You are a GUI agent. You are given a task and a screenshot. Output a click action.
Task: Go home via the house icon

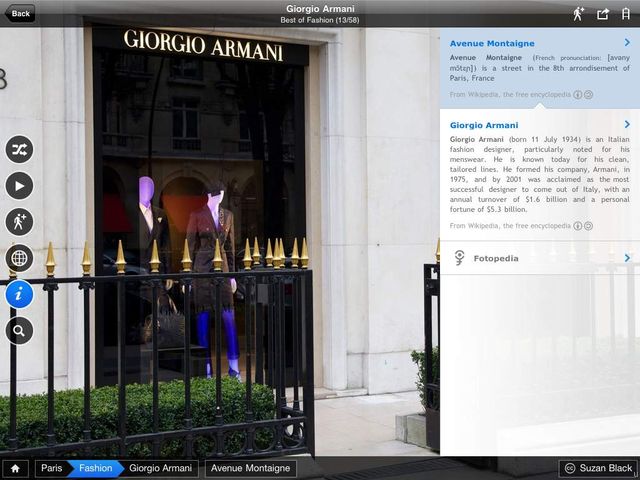[x=14, y=468]
